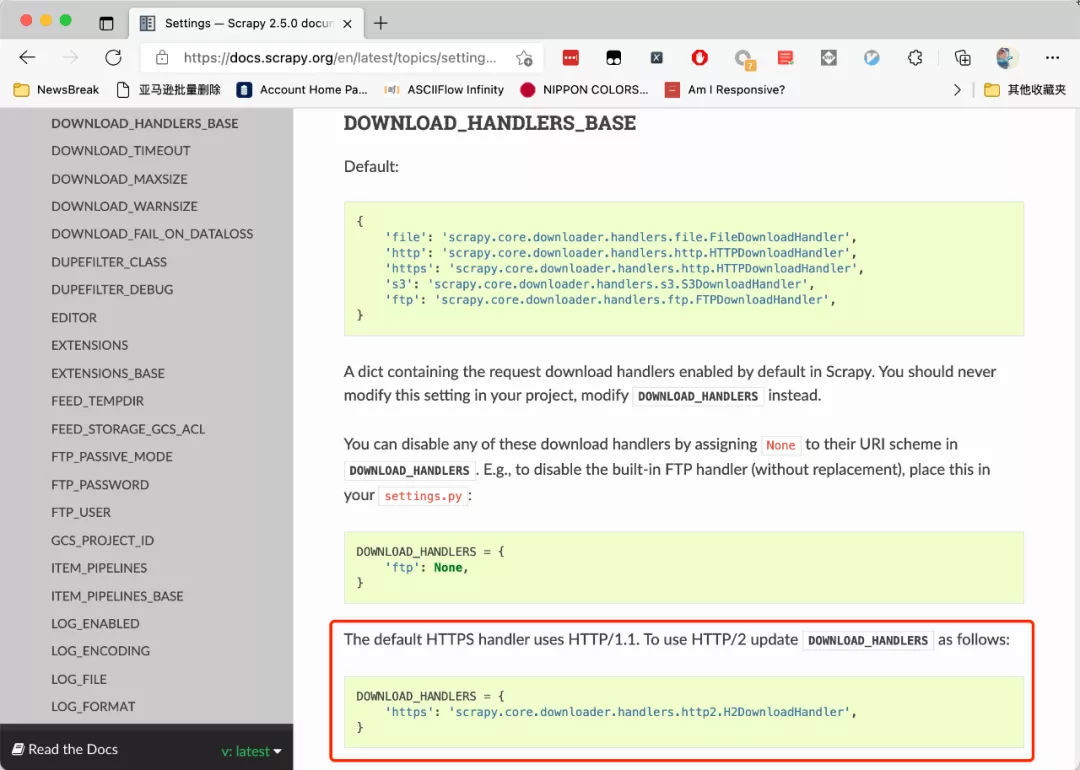Screen dimensions: 1080x770
Task: Open the Collections icon
Action: click(962, 58)
